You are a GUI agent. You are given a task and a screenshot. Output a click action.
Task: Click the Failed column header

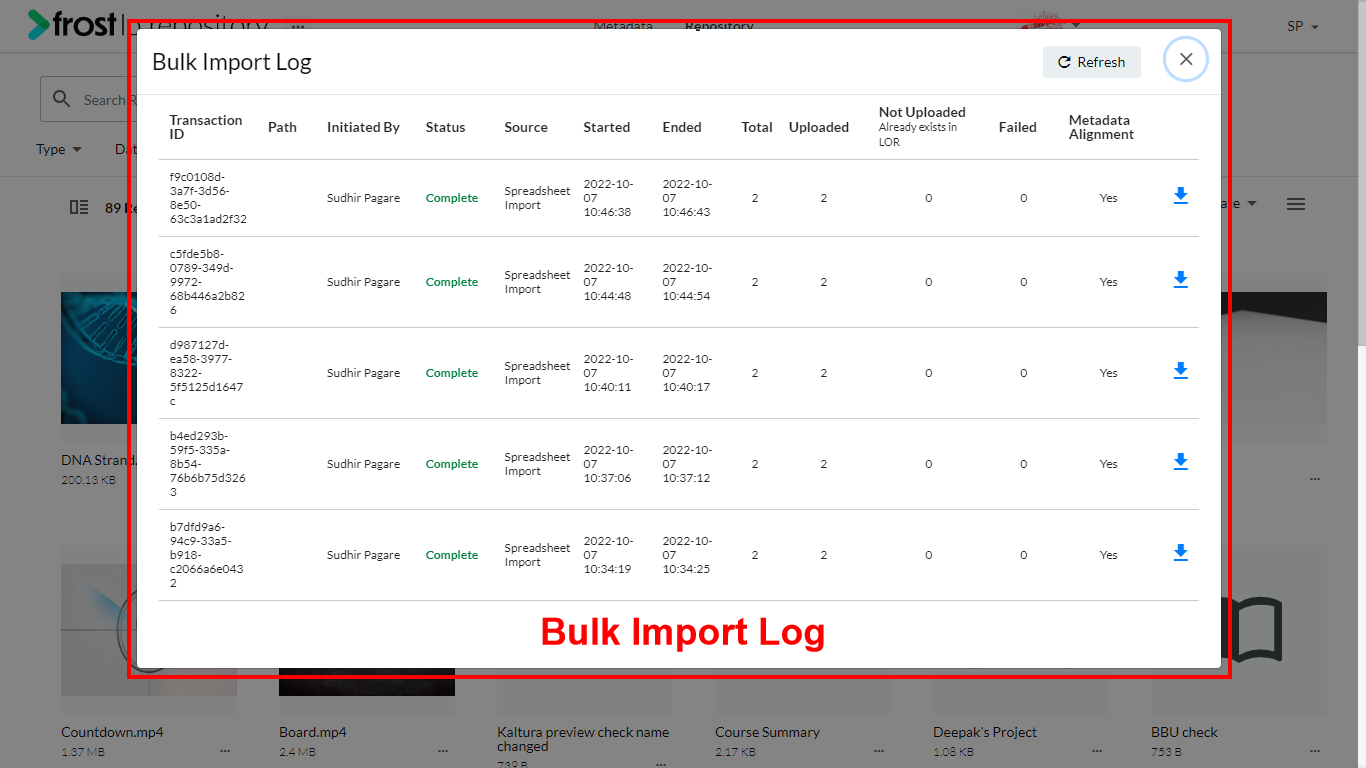[x=1018, y=127]
